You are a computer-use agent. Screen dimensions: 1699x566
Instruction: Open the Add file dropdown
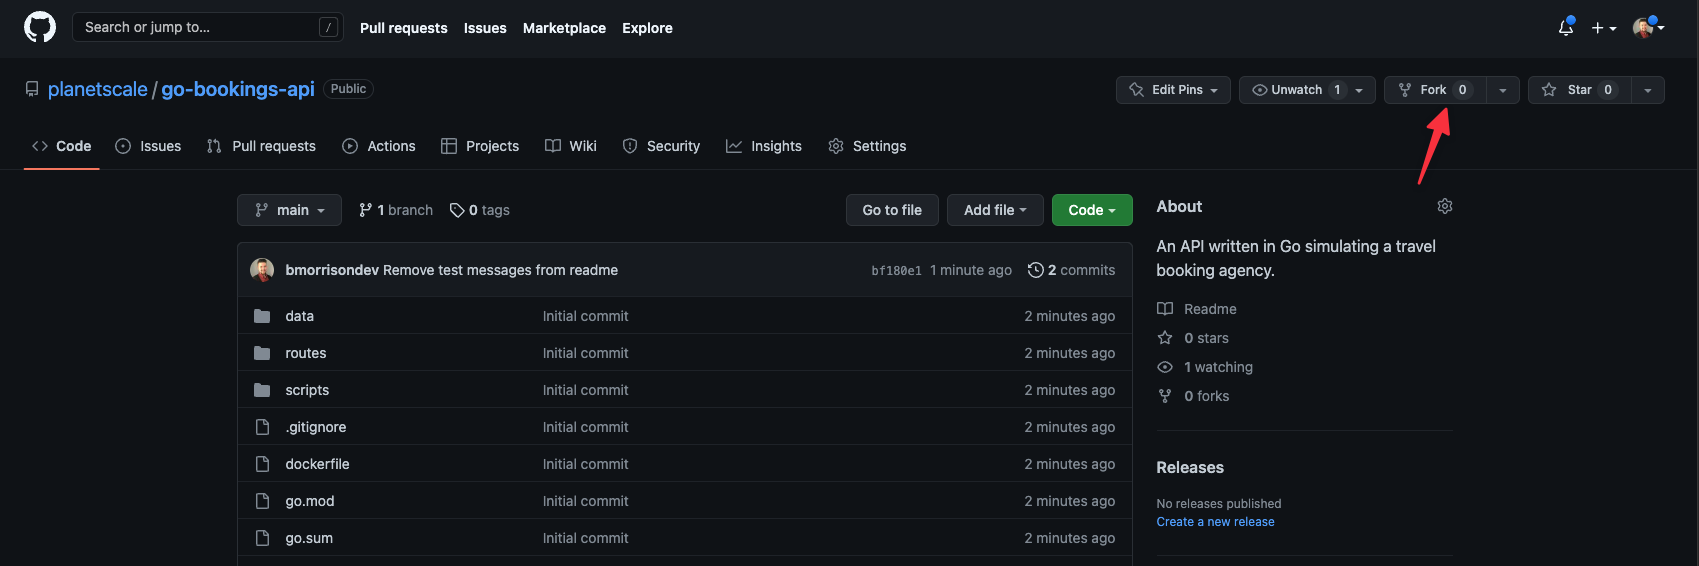[995, 210]
